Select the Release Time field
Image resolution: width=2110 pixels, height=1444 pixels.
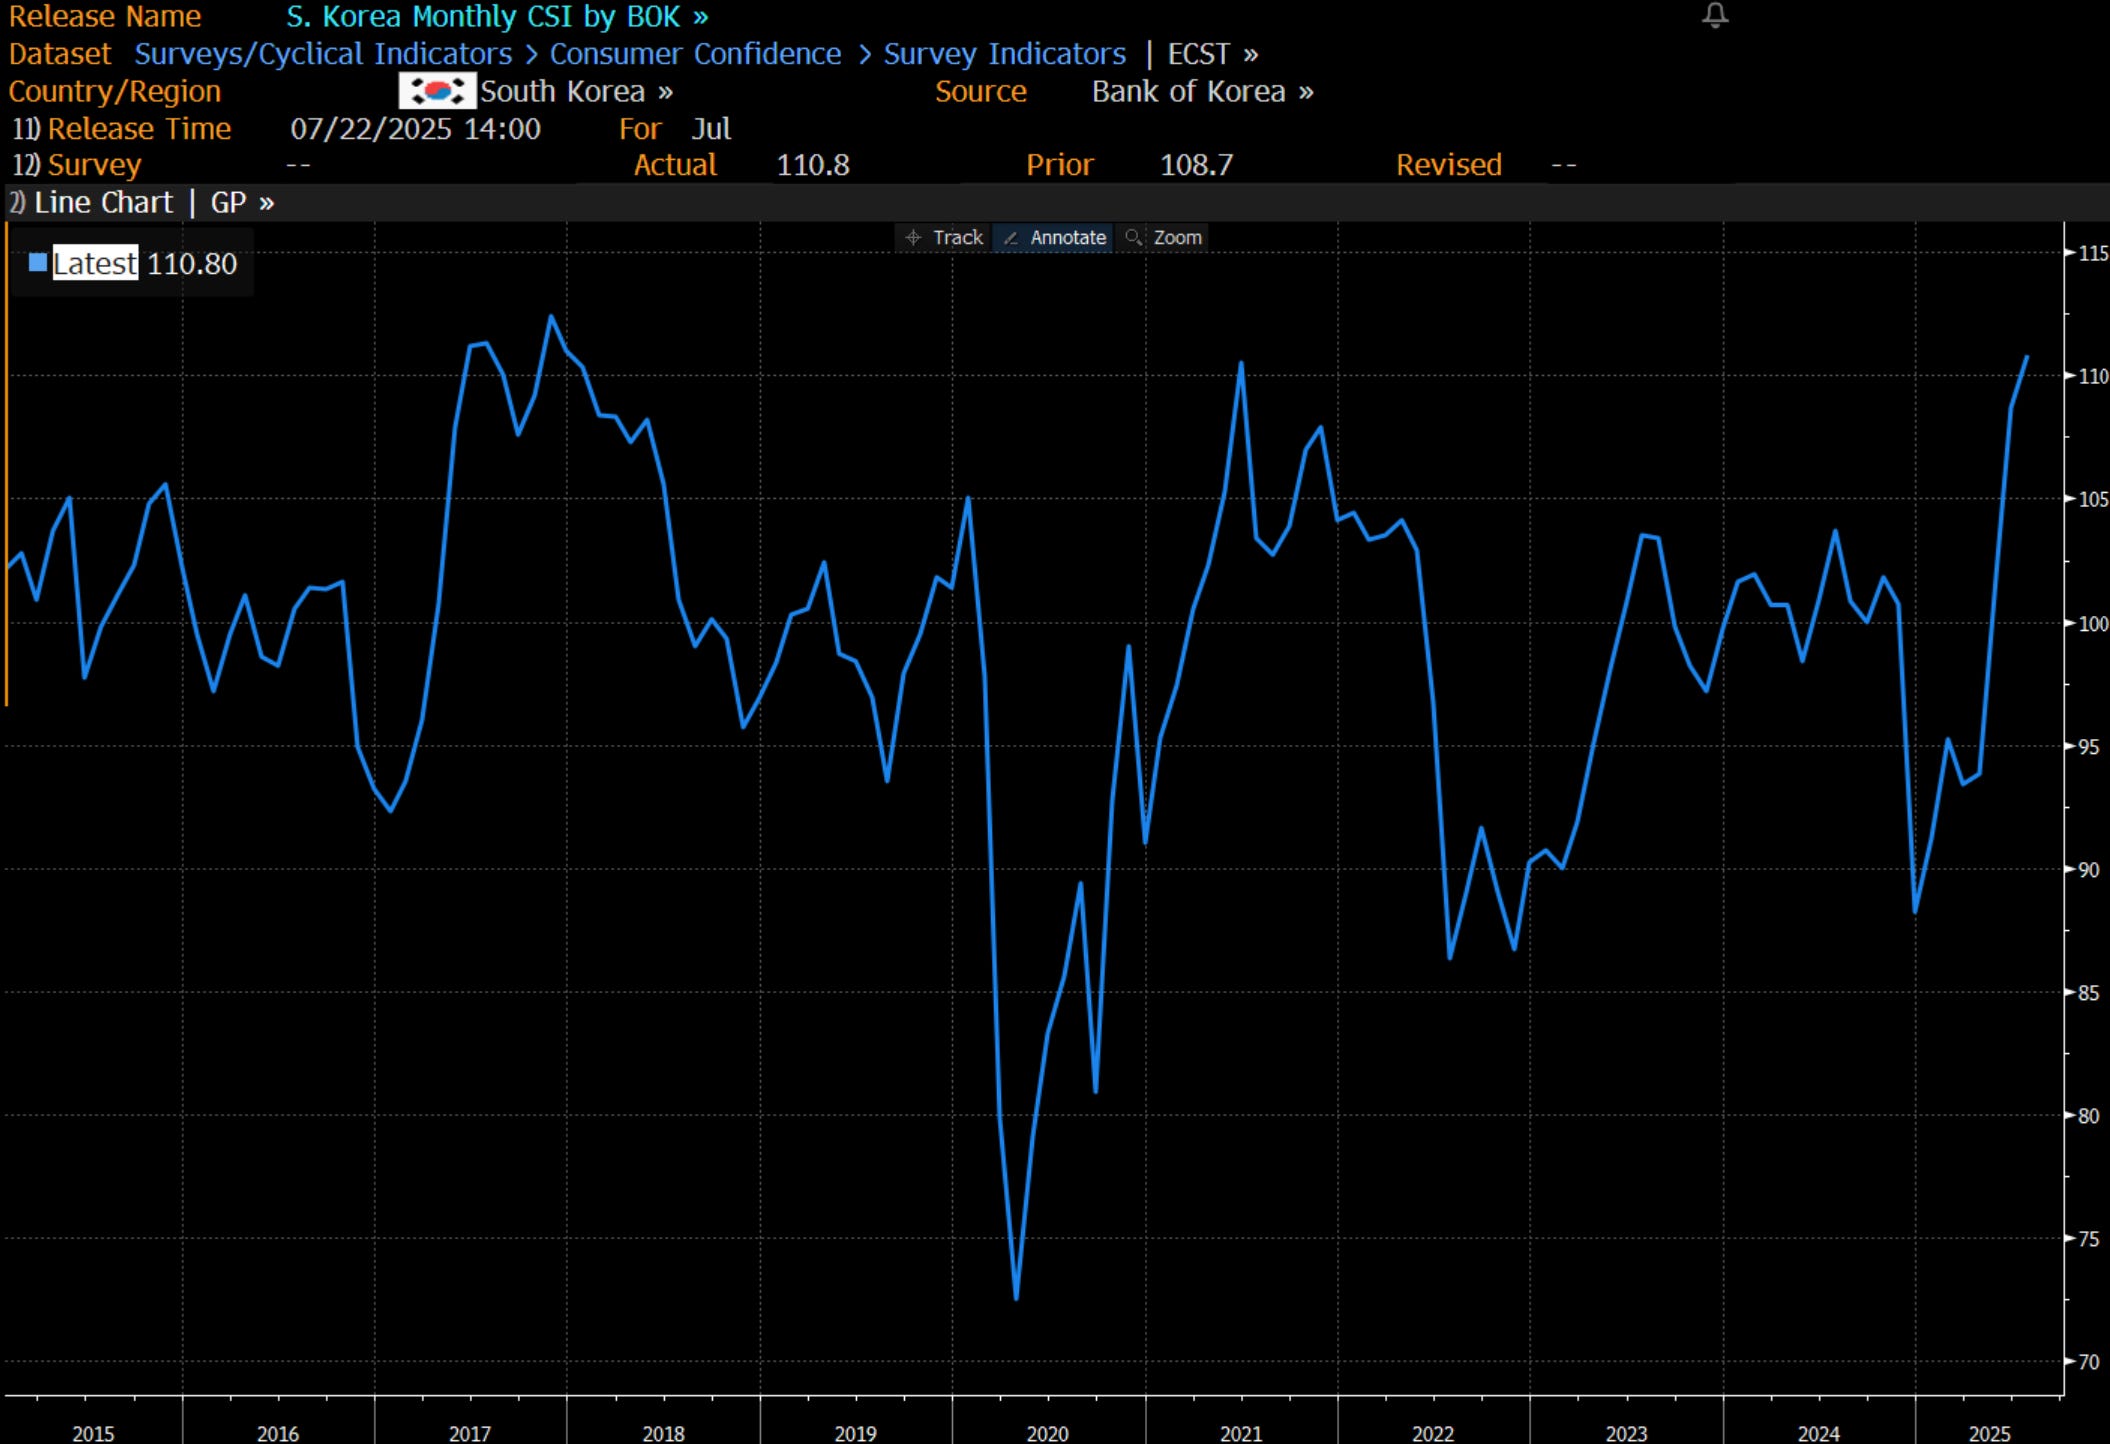pyautogui.click(x=138, y=129)
